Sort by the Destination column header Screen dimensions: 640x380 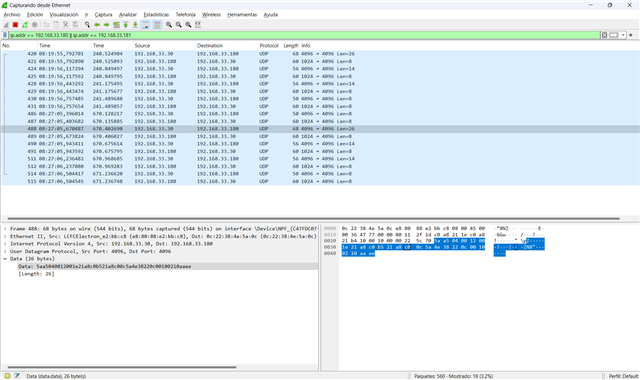pyautogui.click(x=227, y=46)
